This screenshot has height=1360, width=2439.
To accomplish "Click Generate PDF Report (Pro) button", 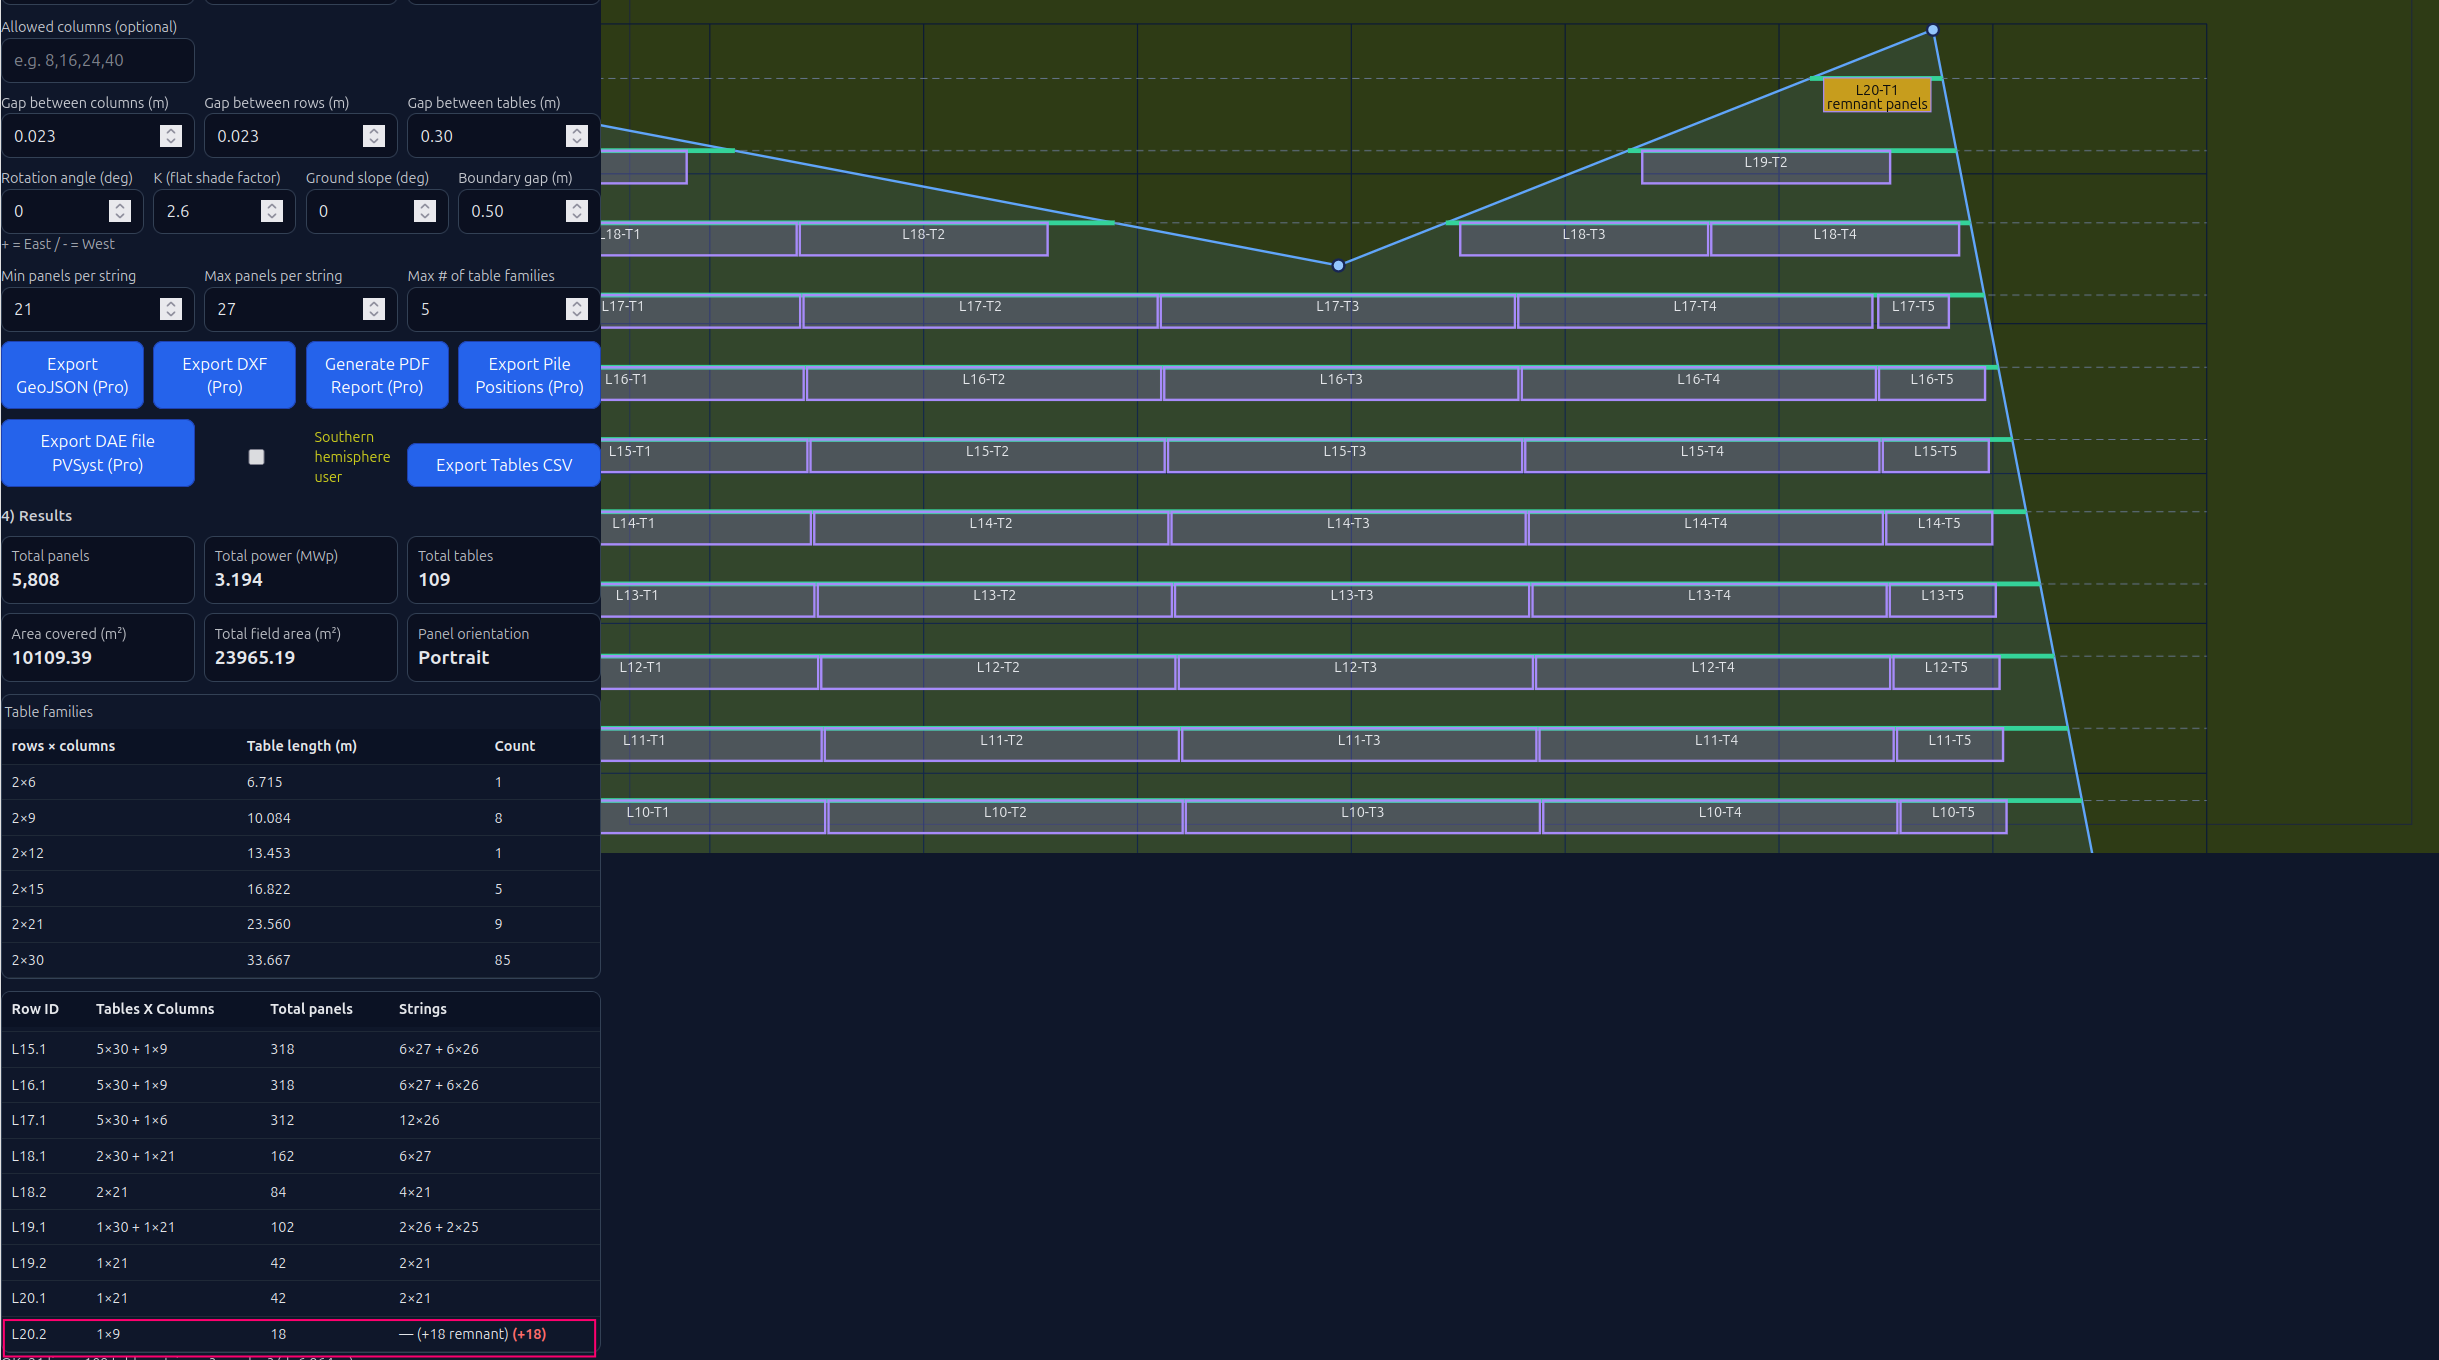I will (377, 375).
